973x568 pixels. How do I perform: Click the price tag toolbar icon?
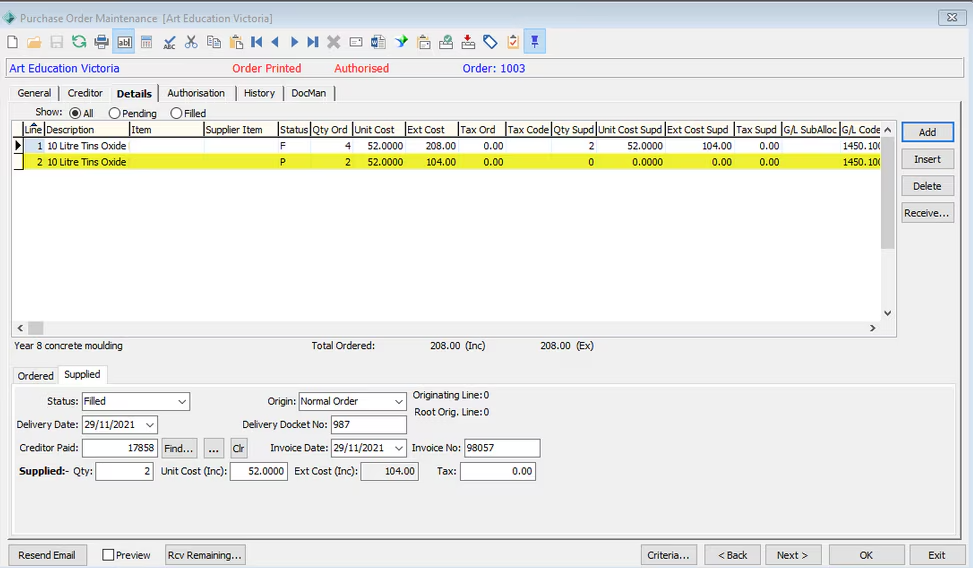tap(490, 42)
